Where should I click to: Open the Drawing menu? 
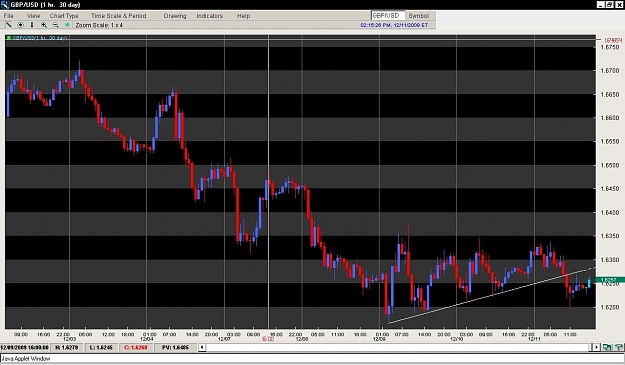pos(175,16)
